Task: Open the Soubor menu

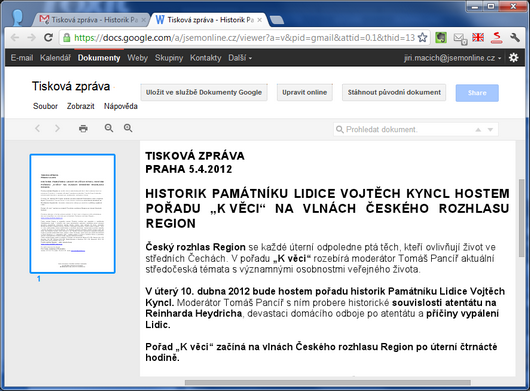Action: click(x=45, y=106)
